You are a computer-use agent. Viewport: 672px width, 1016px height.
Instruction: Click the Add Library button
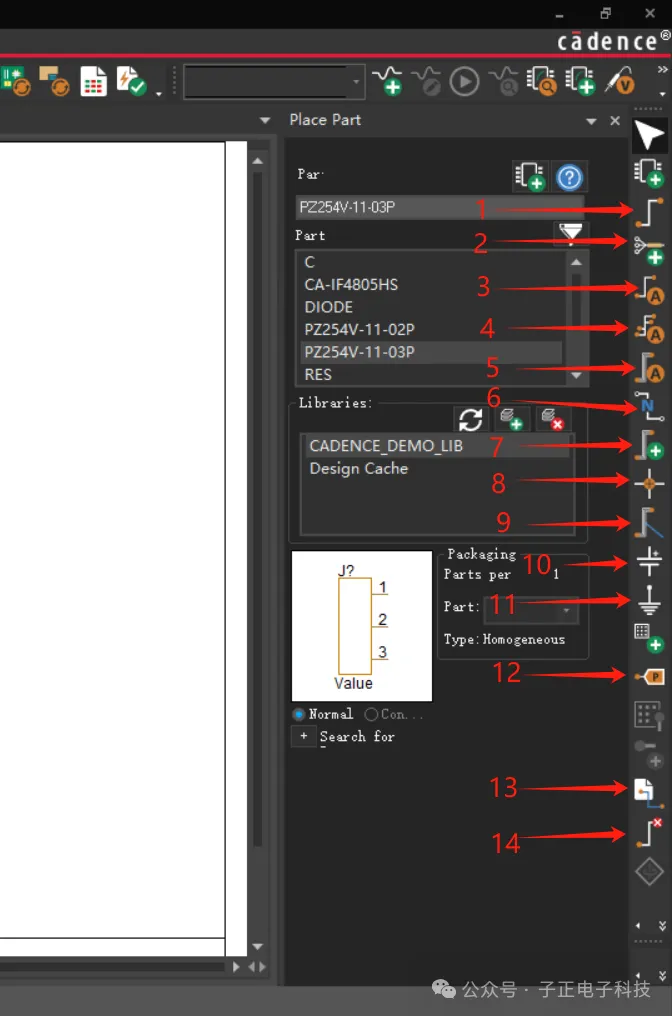click(511, 420)
